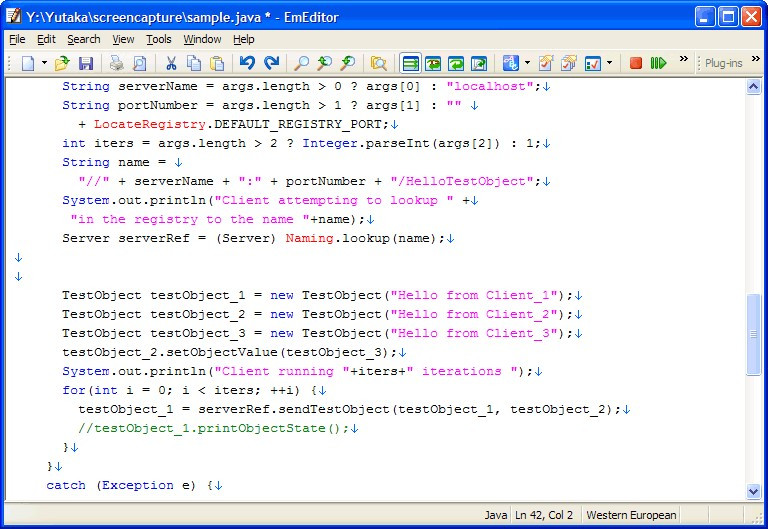Image resolution: width=768 pixels, height=529 pixels.
Task: Click the Copy icon
Action: (x=194, y=63)
